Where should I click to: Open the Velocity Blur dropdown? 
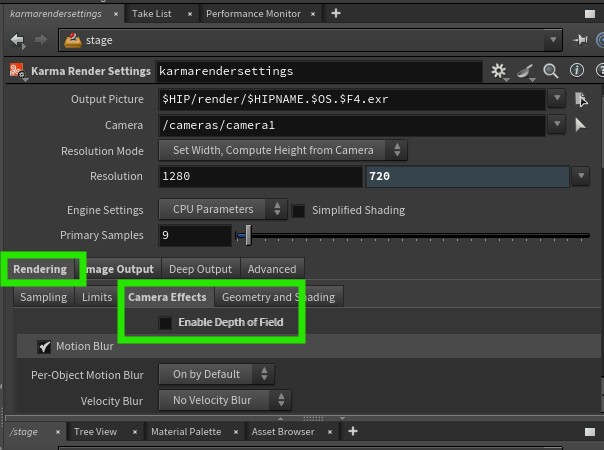pyautogui.click(x=225, y=400)
